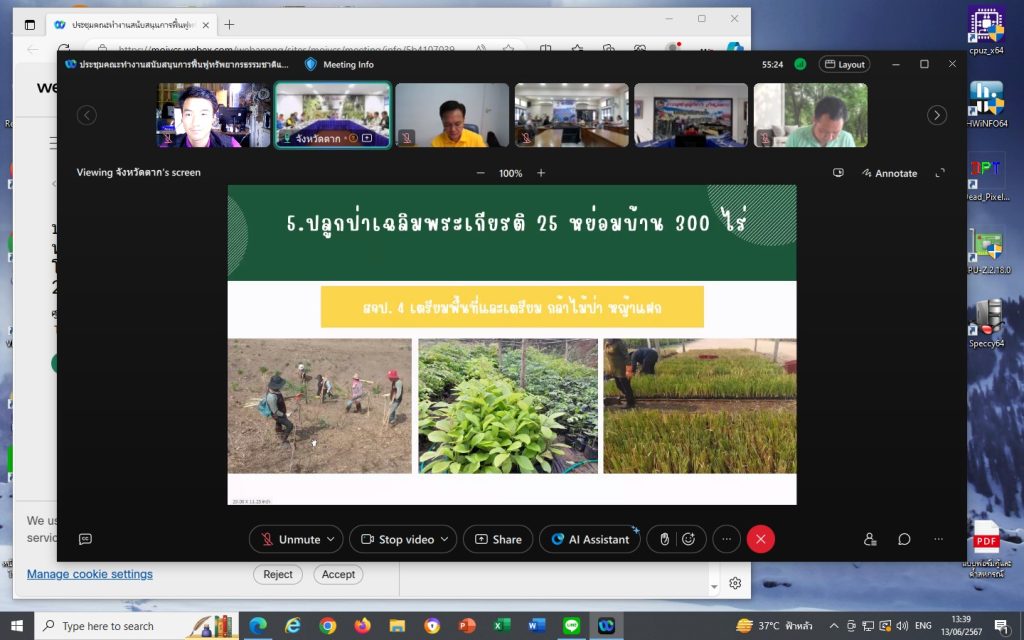Open more options in meeting controls
This screenshot has width=1024, height=640.
726,539
